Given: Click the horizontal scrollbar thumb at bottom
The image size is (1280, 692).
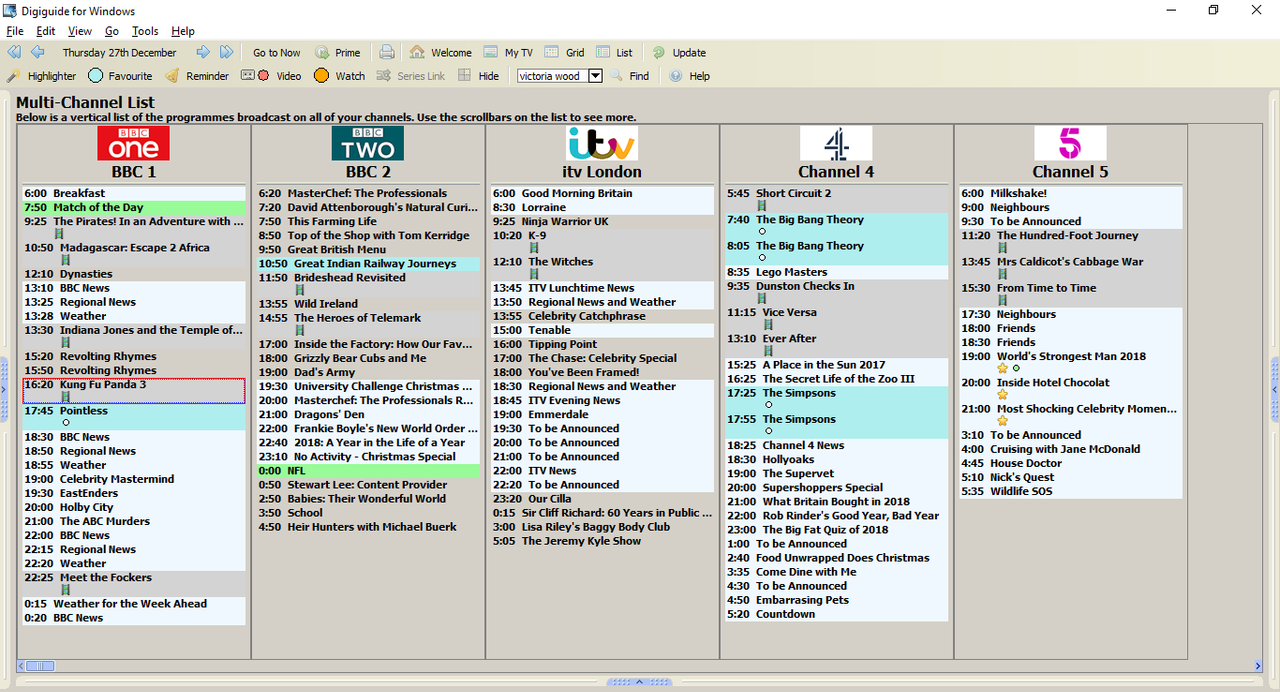Looking at the screenshot, I should click(40, 666).
